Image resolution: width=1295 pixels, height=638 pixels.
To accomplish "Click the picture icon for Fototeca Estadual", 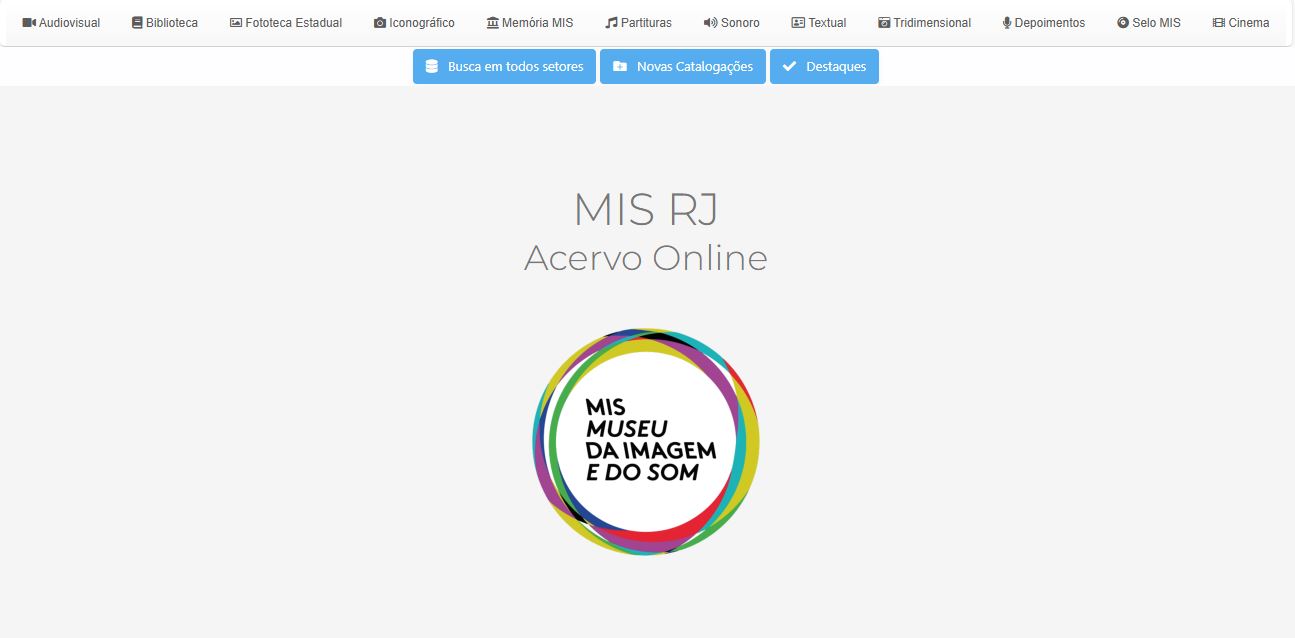I will click(236, 22).
